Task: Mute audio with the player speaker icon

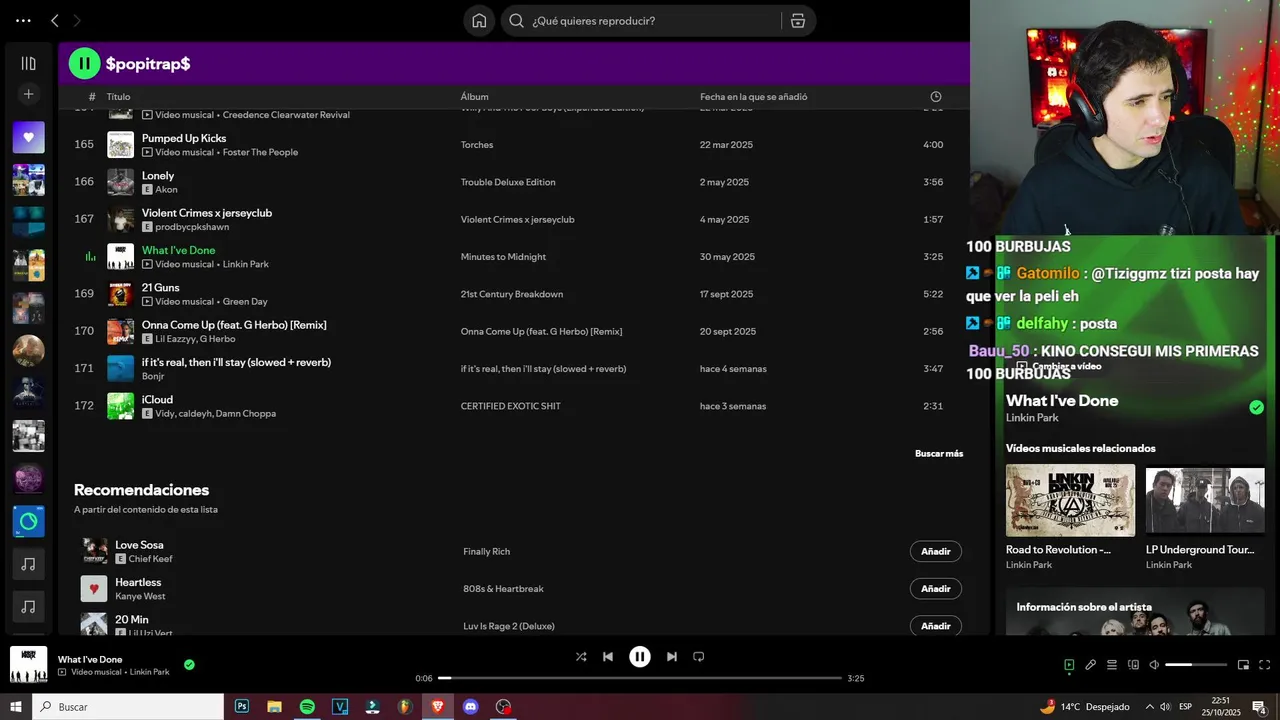Action: click(1154, 665)
